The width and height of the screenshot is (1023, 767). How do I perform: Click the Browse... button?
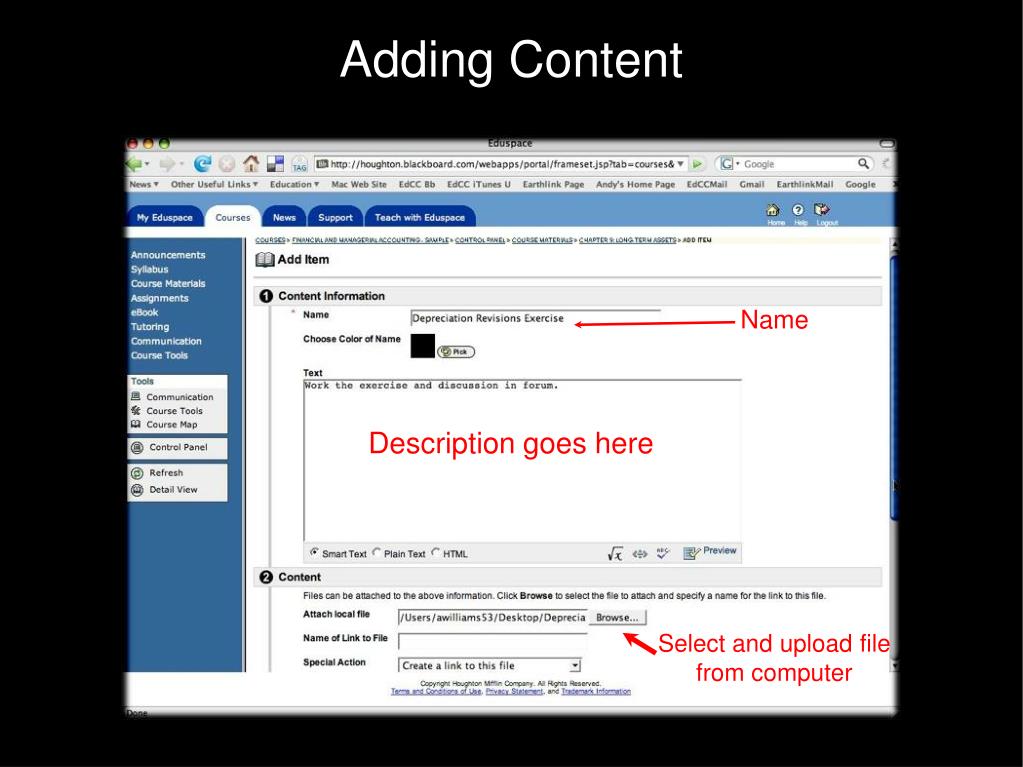click(x=617, y=618)
